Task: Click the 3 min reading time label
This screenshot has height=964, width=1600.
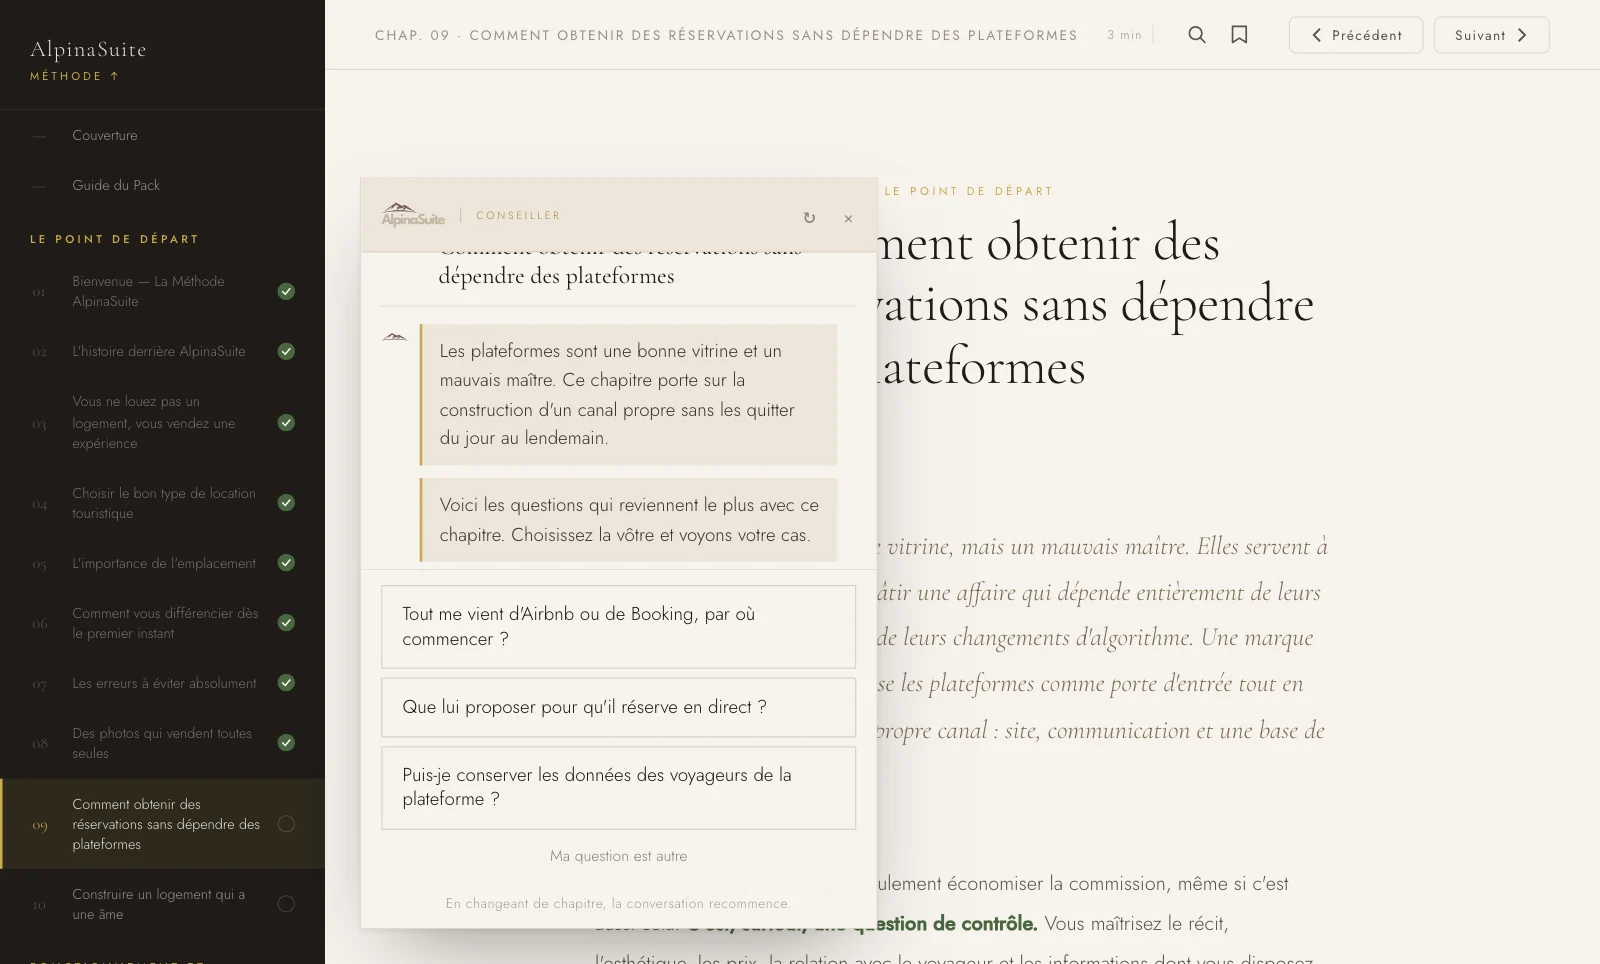Action: pos(1124,35)
